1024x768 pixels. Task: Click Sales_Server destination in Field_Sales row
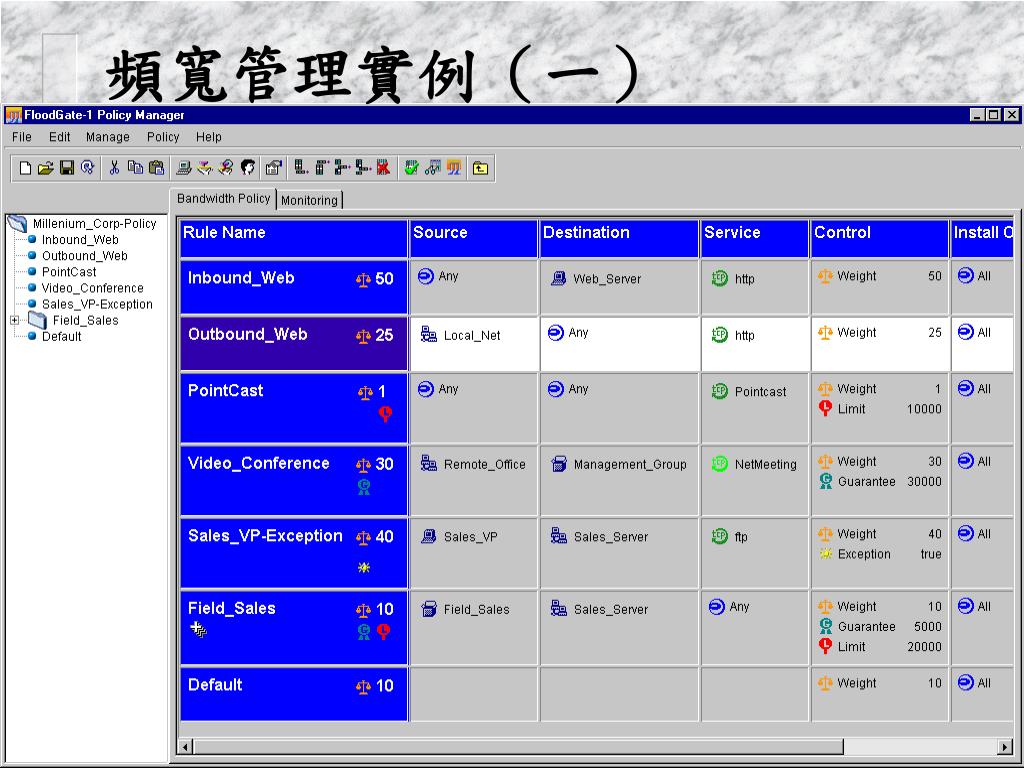pyautogui.click(x=600, y=609)
